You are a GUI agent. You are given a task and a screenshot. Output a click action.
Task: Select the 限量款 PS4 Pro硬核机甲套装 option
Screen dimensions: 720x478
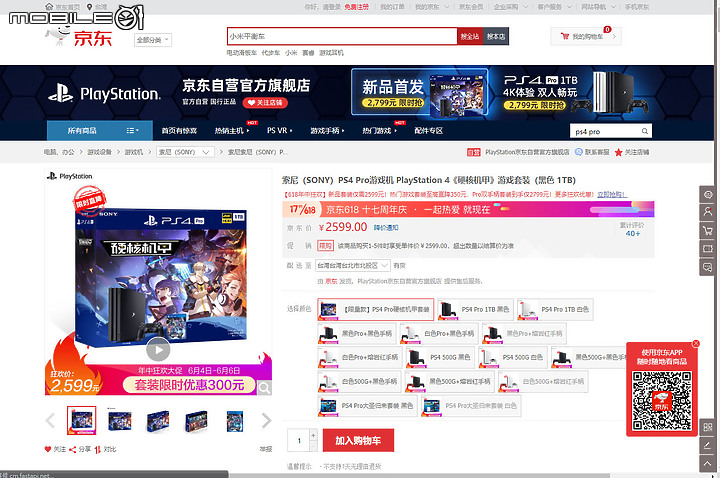coord(375,309)
